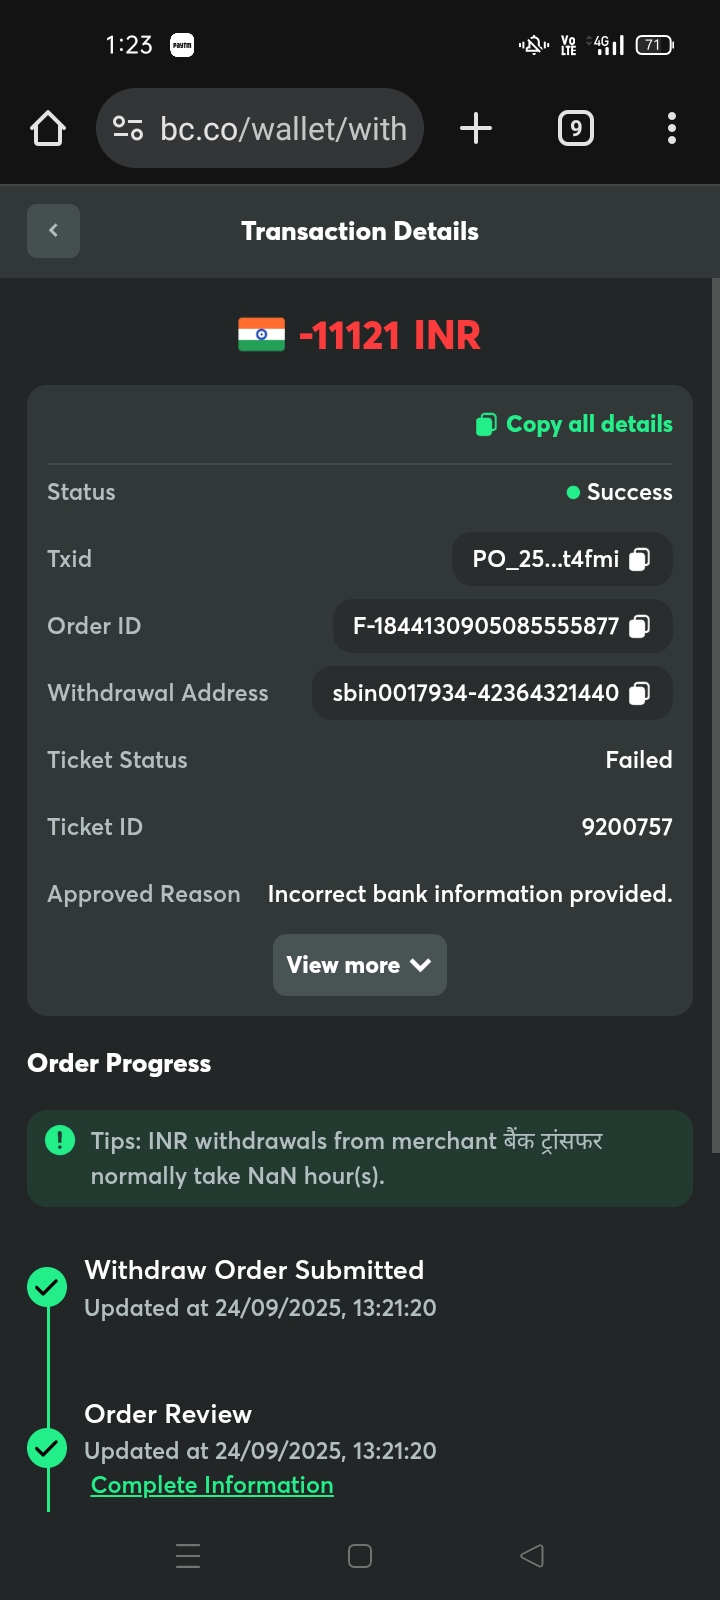Open a new tab with plus icon
The width and height of the screenshot is (720, 1600).
tap(476, 128)
